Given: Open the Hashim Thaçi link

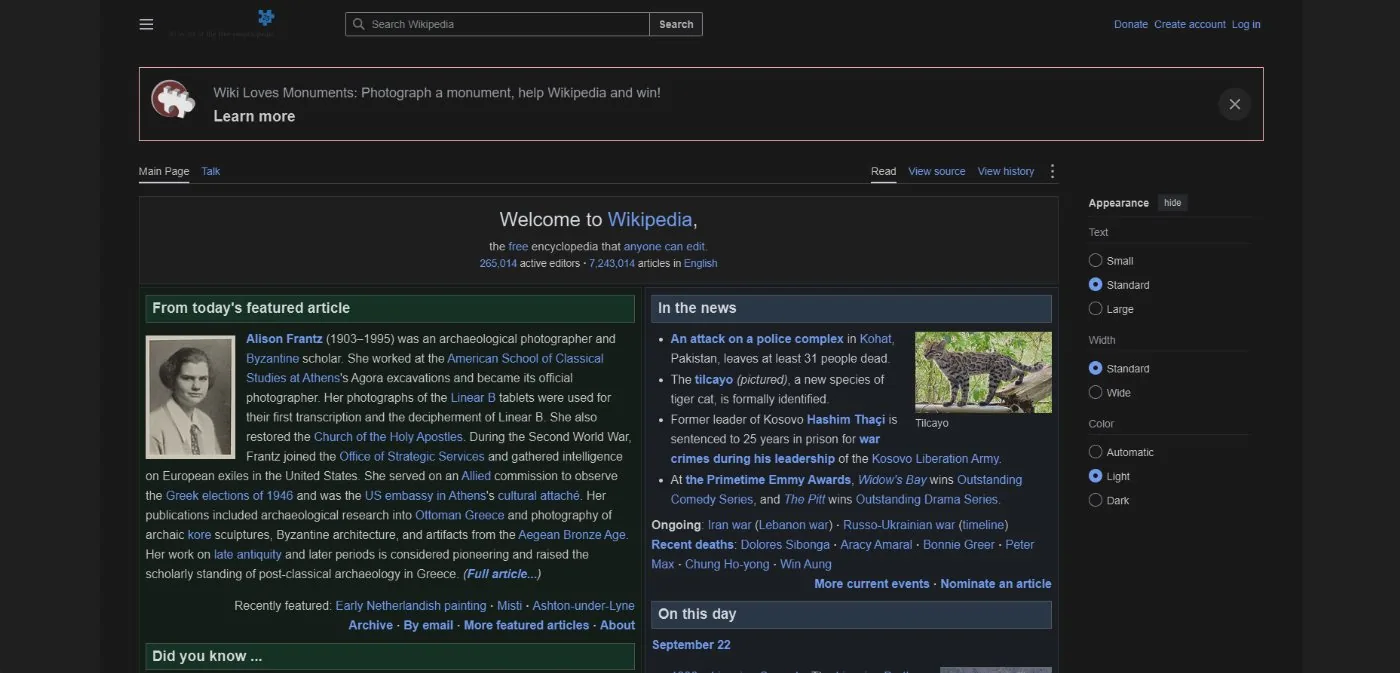Looking at the screenshot, I should (846, 419).
